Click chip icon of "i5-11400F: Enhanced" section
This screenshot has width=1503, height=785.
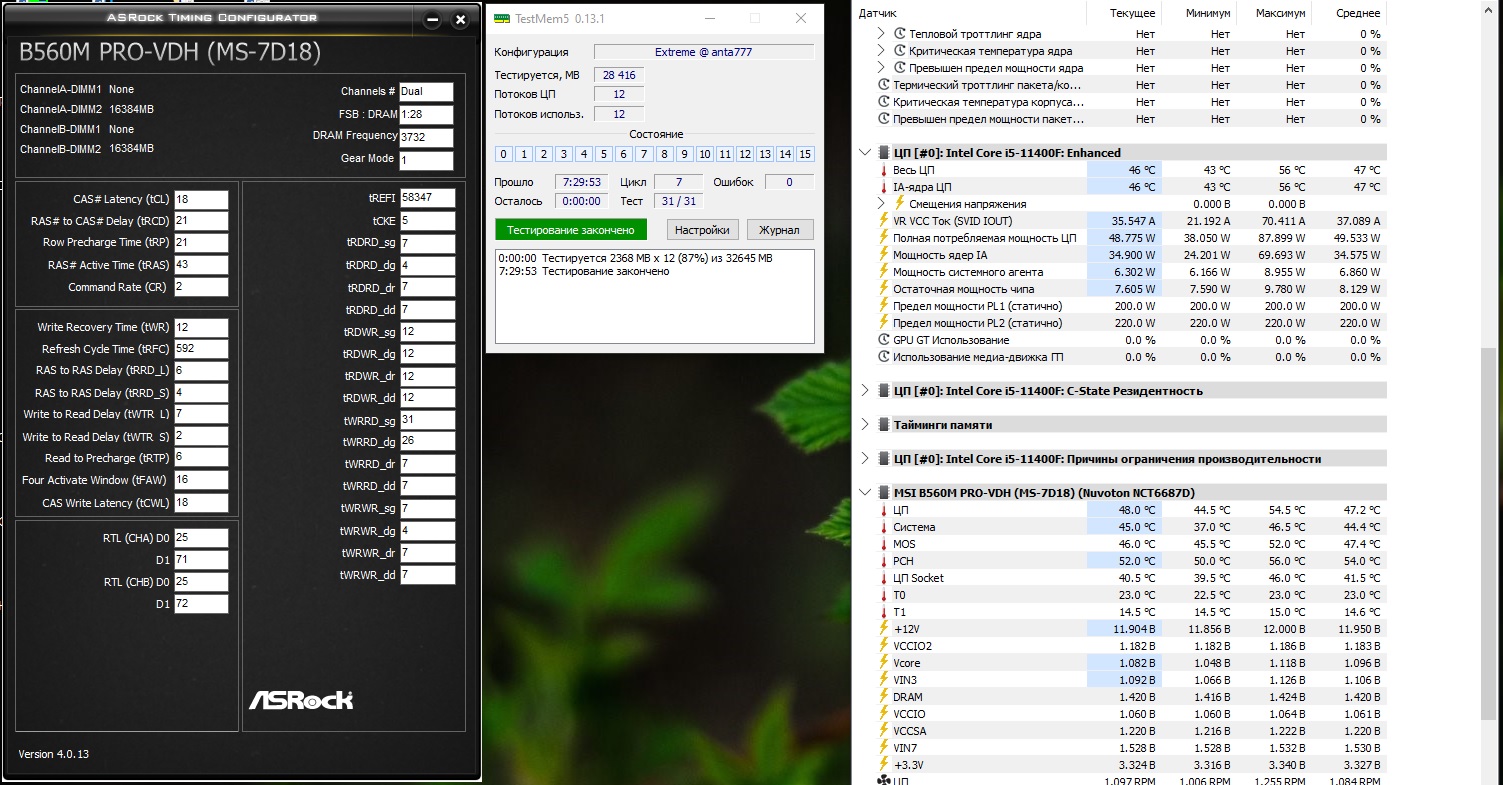[x=884, y=153]
